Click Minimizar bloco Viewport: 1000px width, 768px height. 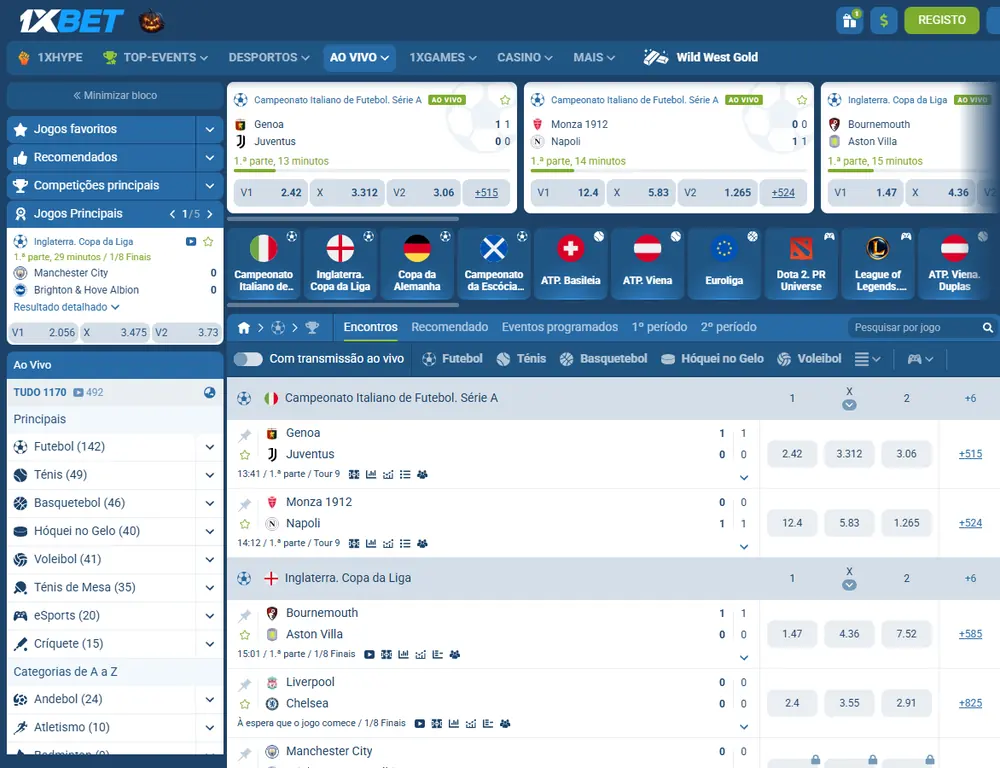(x=115, y=96)
